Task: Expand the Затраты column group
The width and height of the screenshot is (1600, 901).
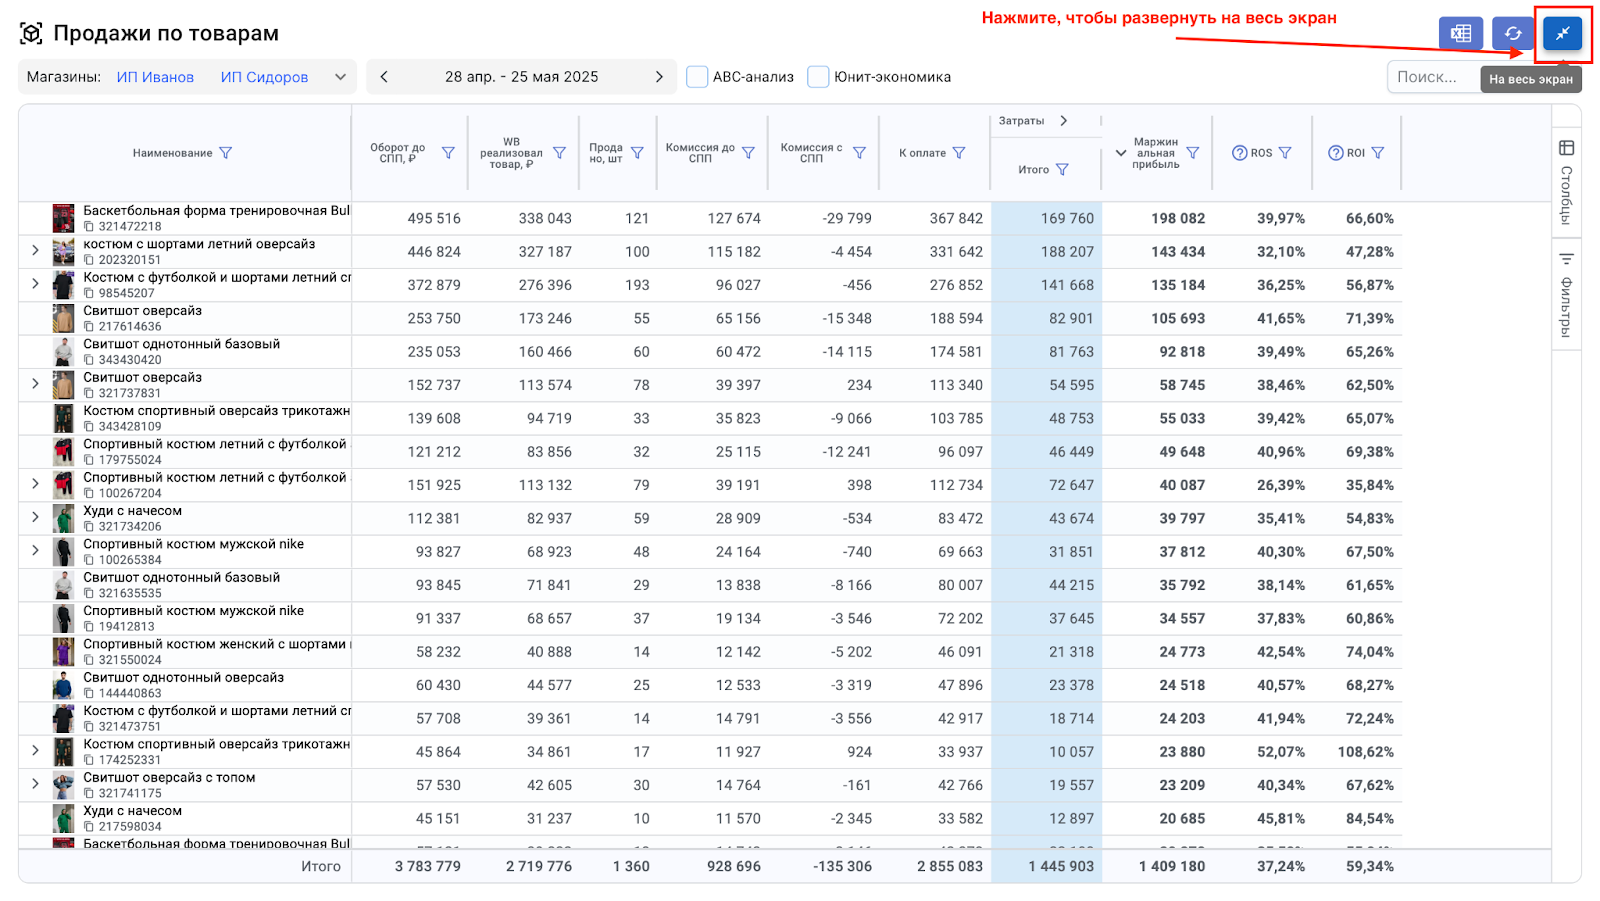Action: click(x=1064, y=121)
